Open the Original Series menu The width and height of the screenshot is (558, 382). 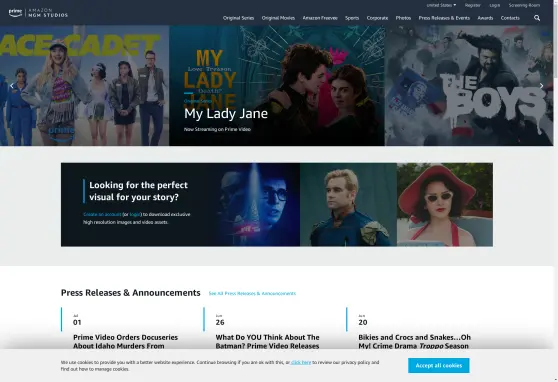pyautogui.click(x=238, y=18)
